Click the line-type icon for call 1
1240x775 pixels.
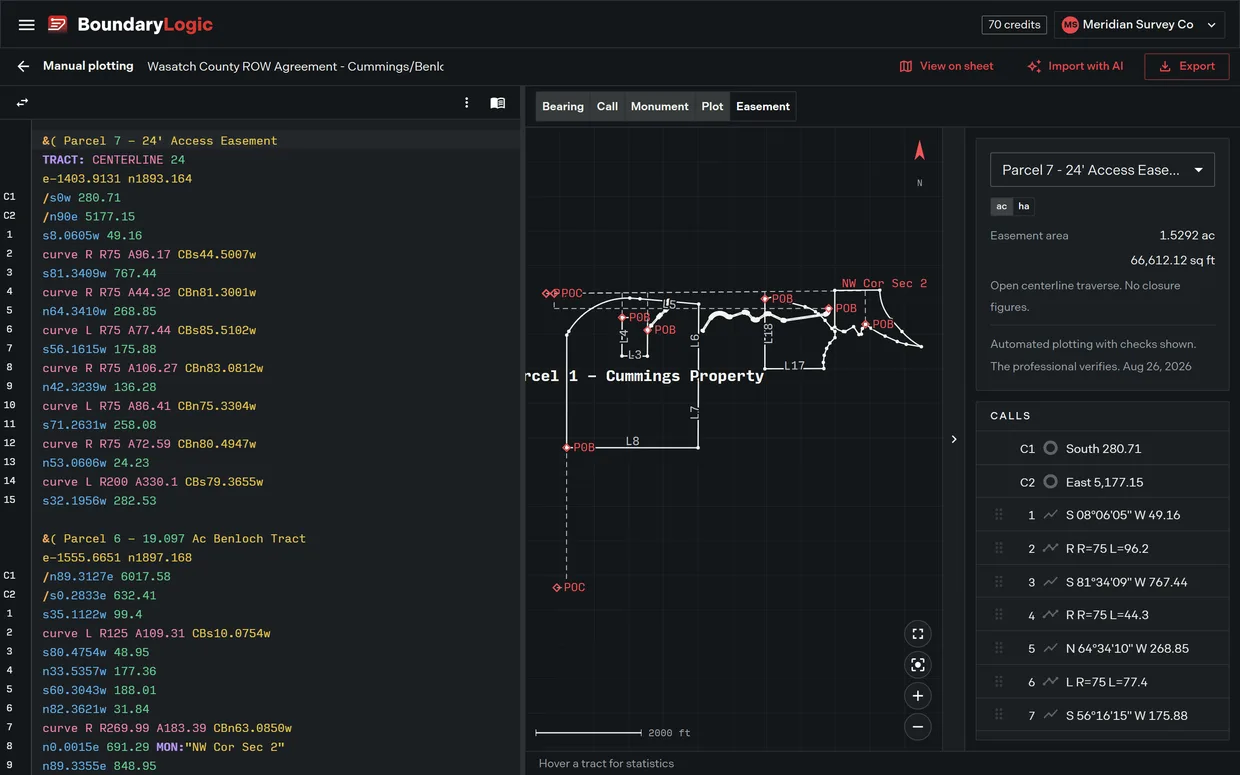pyautogui.click(x=1050, y=515)
